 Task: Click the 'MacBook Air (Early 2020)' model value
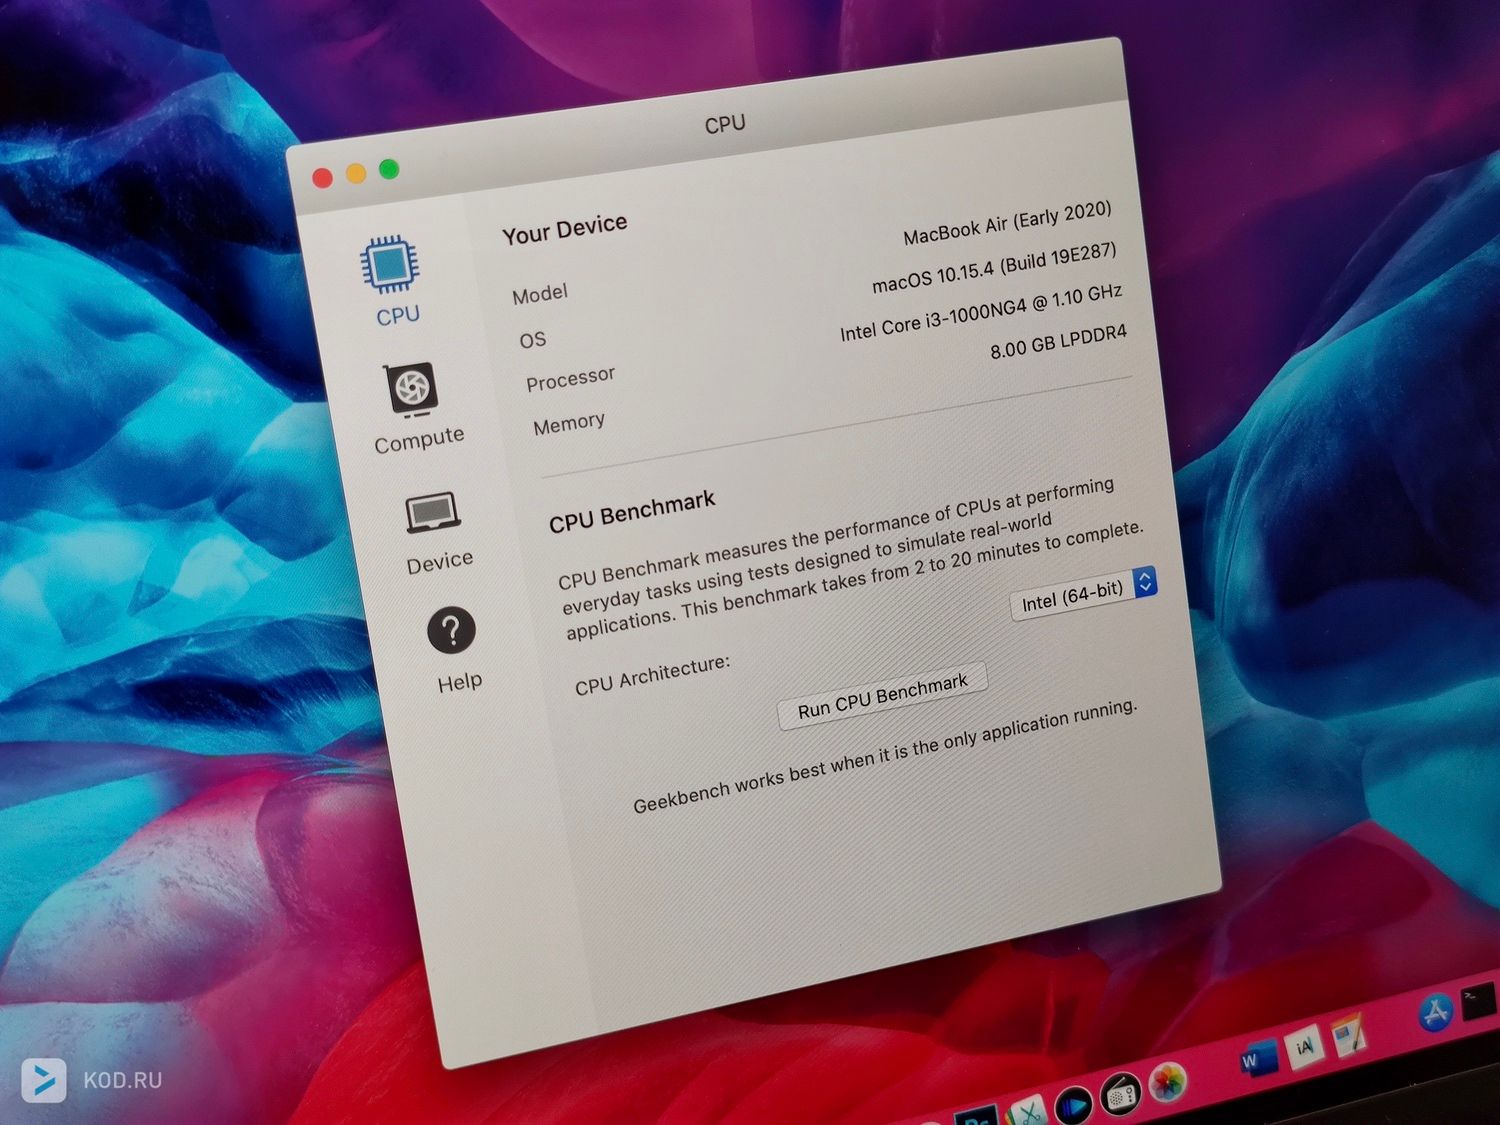tap(1007, 223)
